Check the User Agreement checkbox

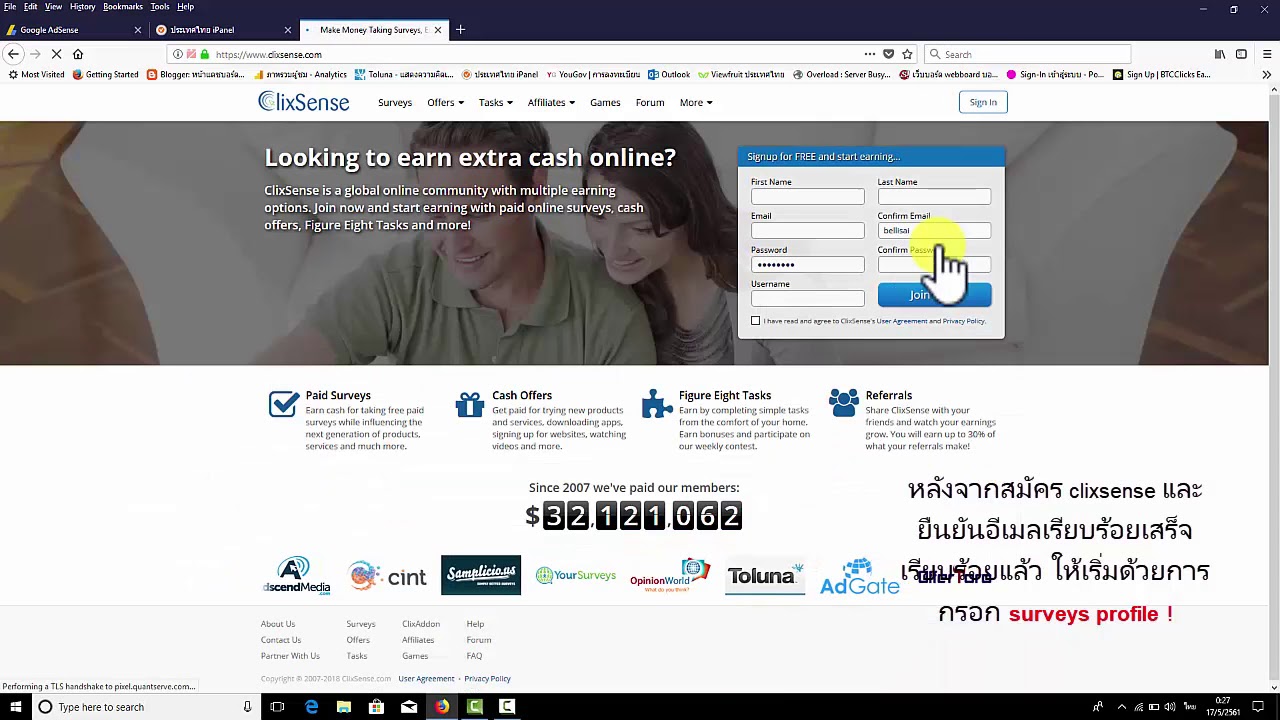[755, 321]
